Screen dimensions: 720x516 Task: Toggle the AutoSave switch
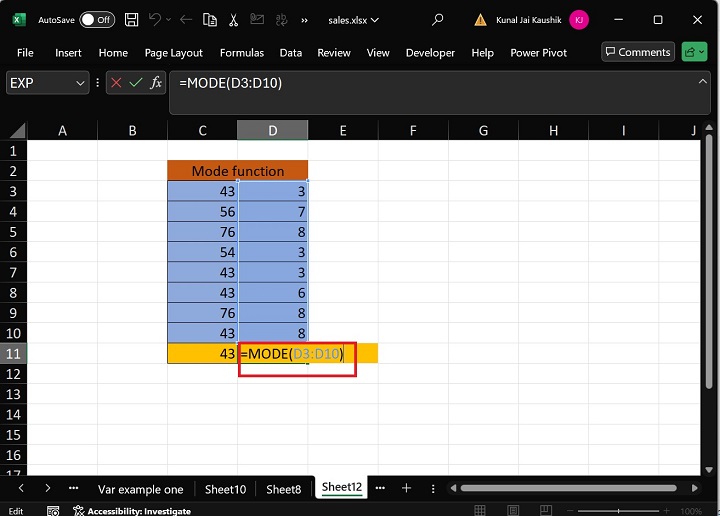pos(97,20)
